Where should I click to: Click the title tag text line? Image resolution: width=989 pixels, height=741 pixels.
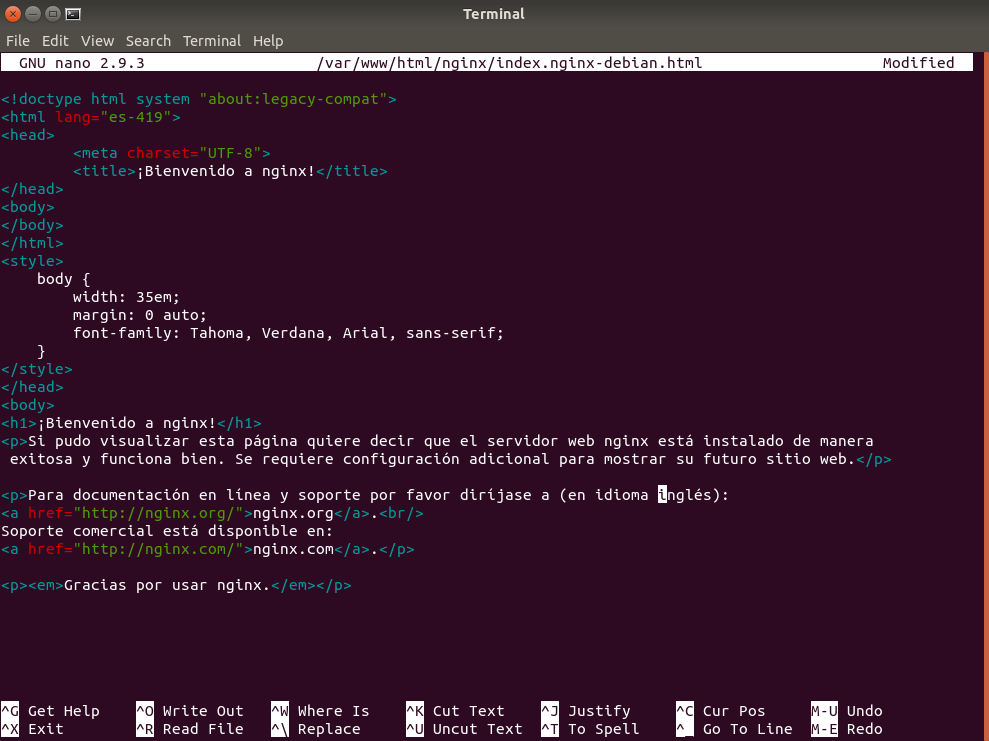pyautogui.click(x=230, y=171)
